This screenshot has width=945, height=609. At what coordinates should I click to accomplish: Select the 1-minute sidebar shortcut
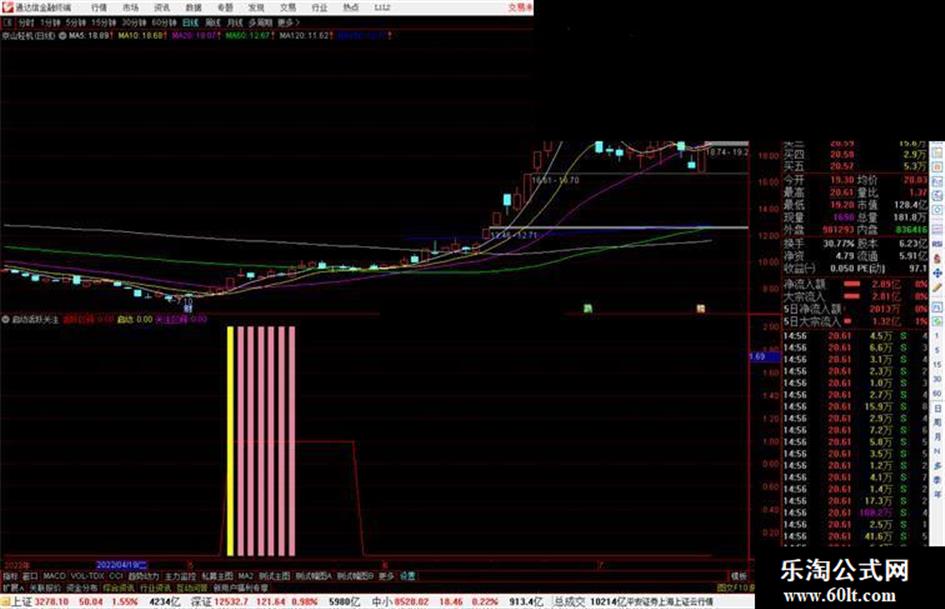click(x=938, y=336)
